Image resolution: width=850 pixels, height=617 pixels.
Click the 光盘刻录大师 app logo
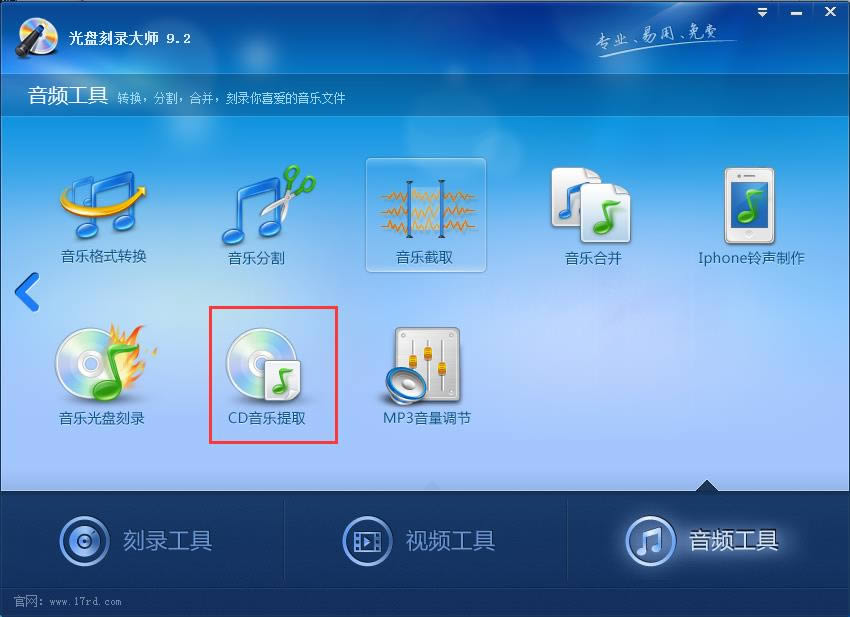coord(36,37)
